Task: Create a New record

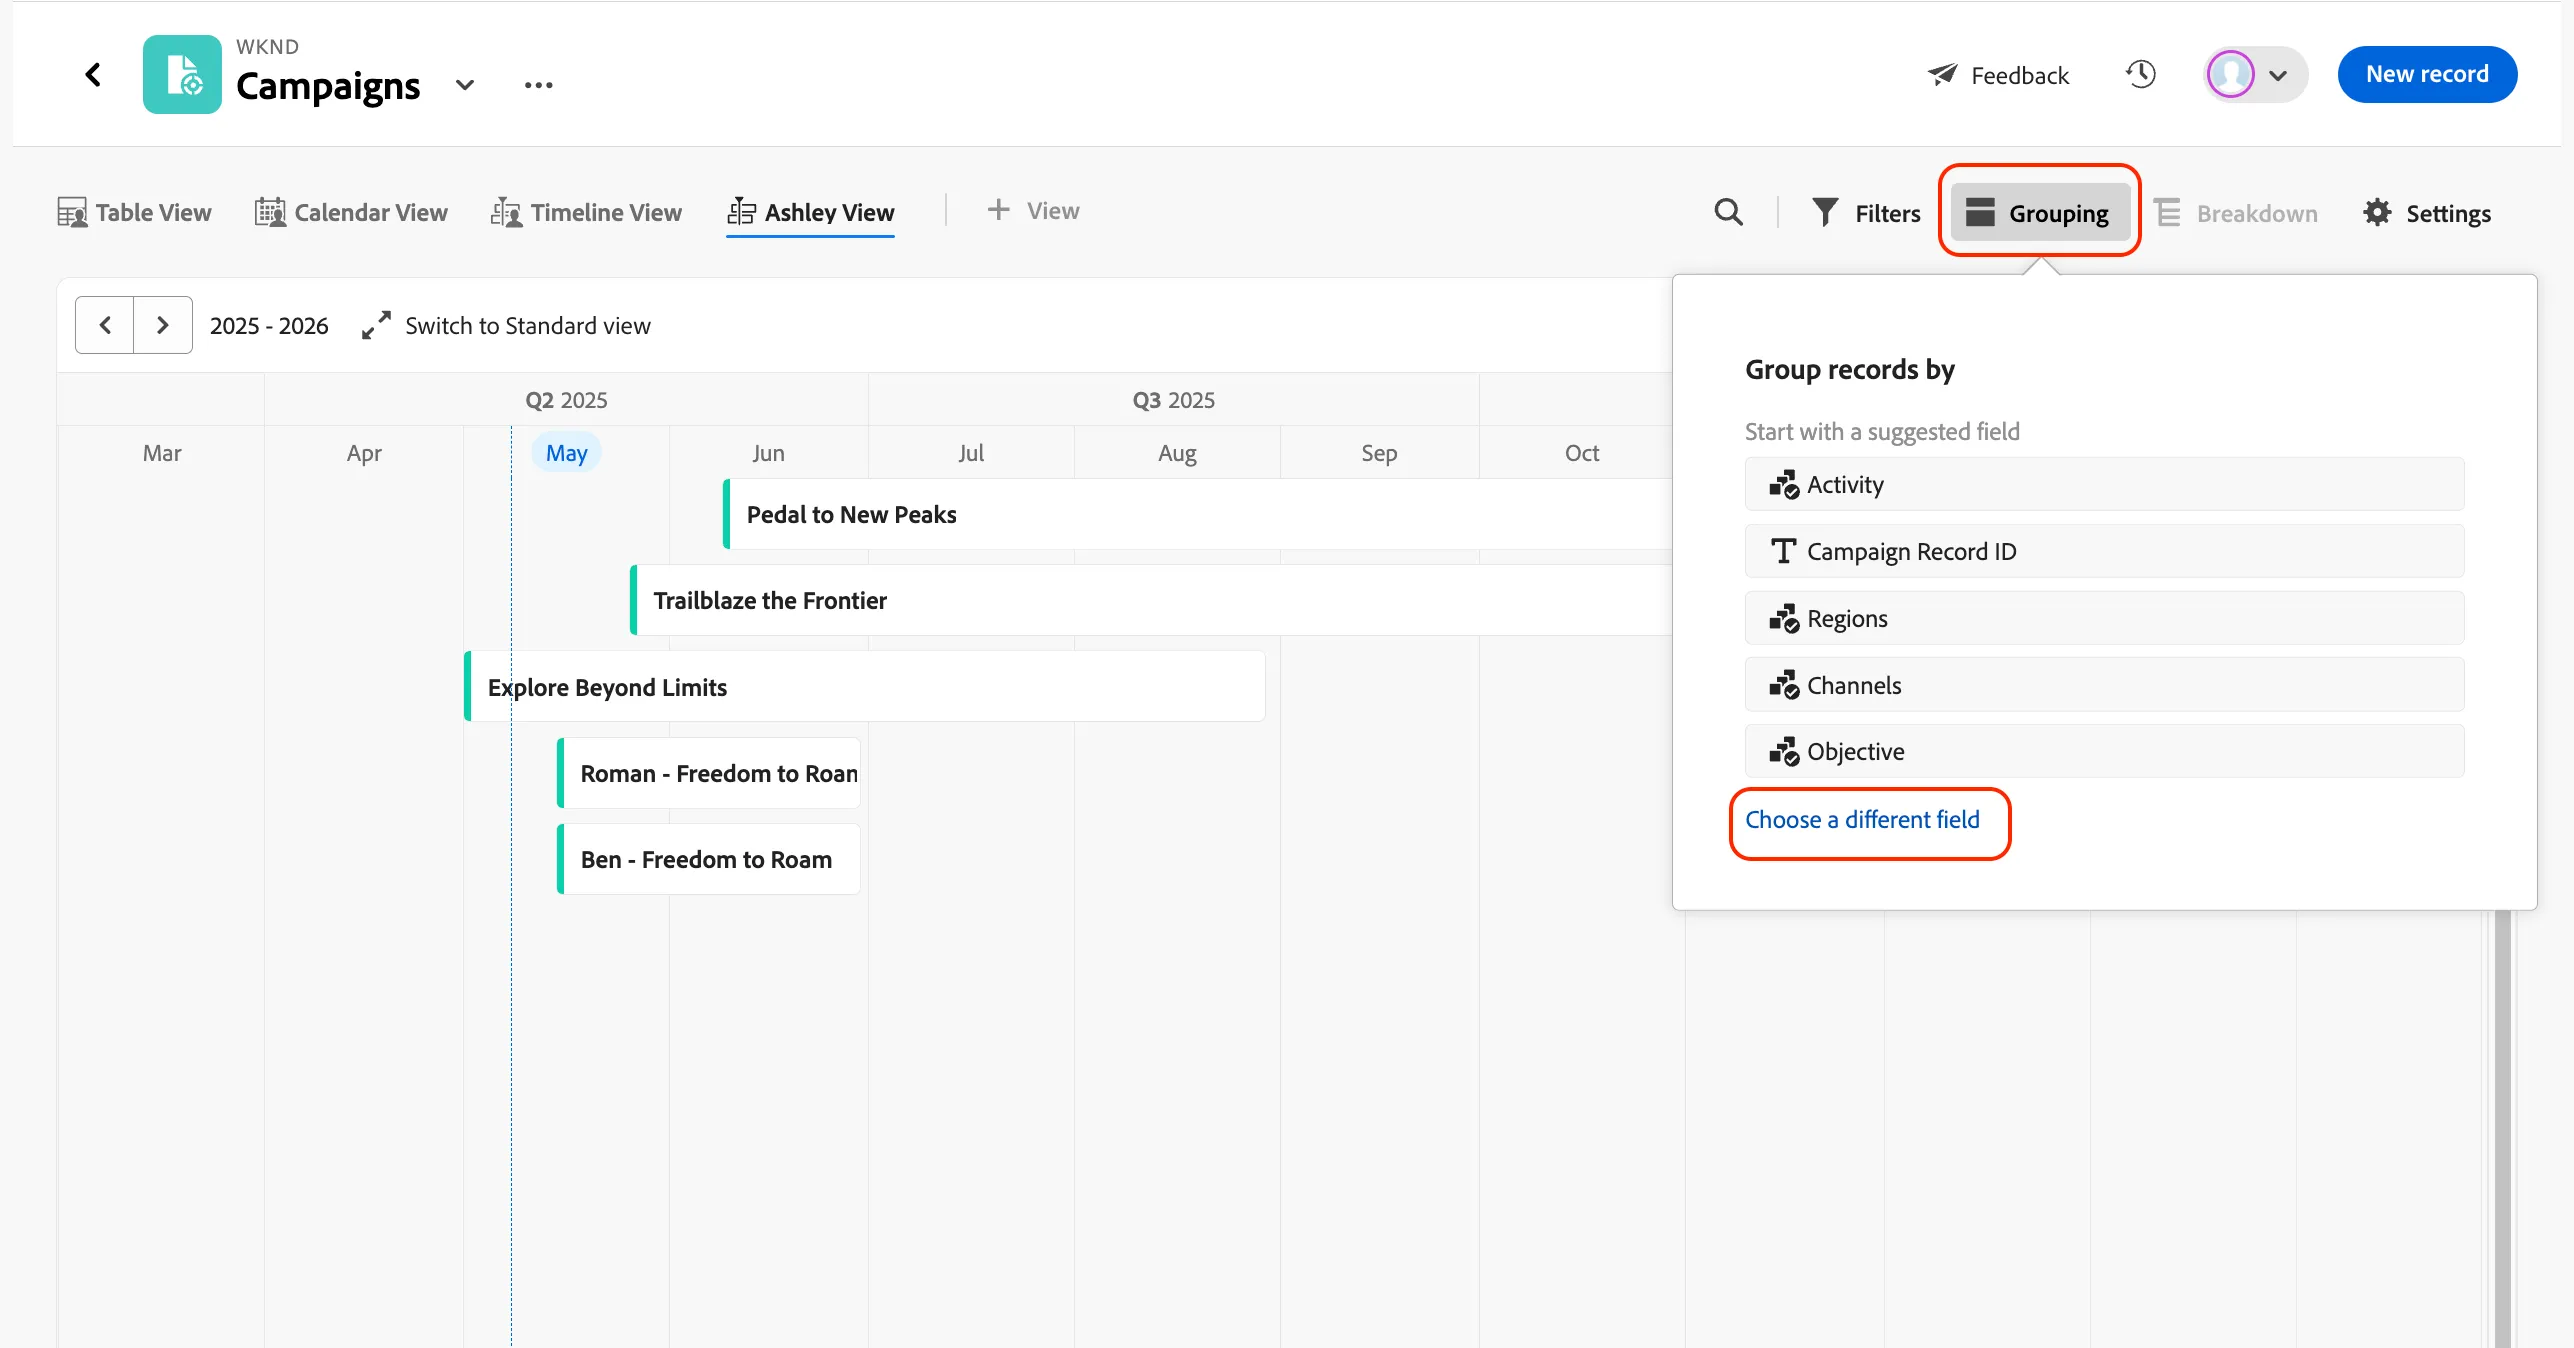Action: pyautogui.click(x=2427, y=74)
